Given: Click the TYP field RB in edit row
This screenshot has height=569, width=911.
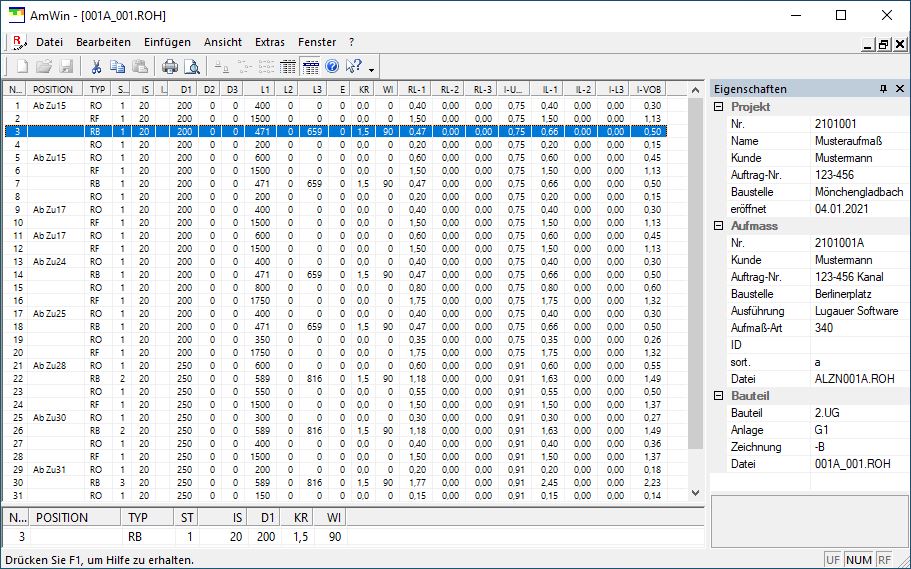Looking at the screenshot, I should [x=135, y=536].
